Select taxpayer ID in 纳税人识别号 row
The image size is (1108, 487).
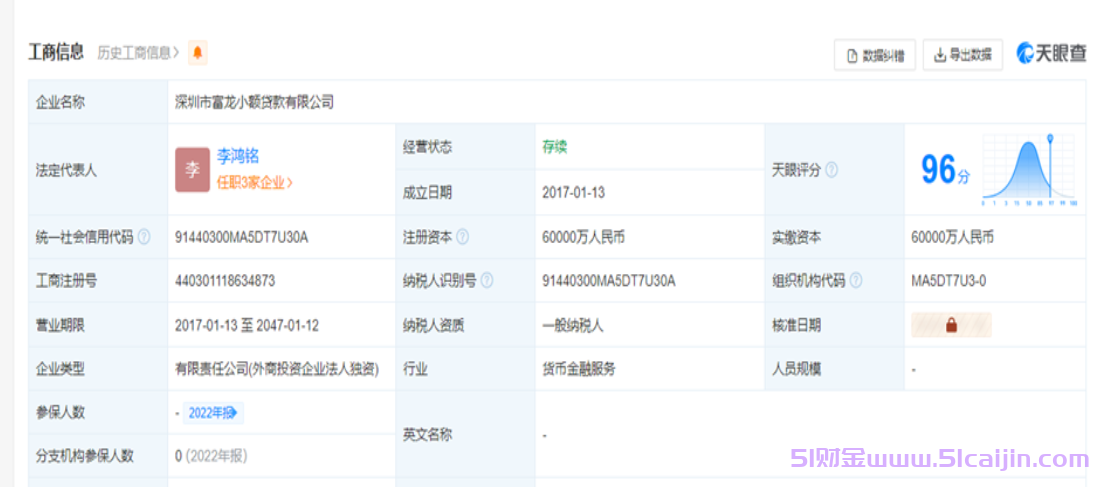click(x=608, y=281)
